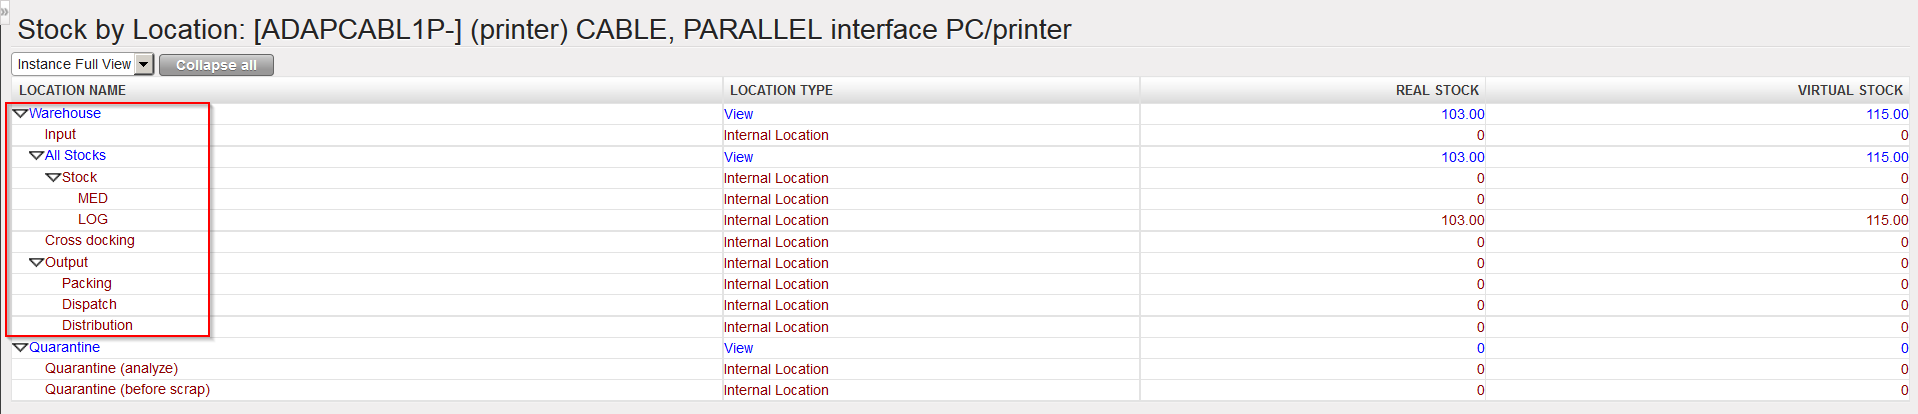This screenshot has height=414, width=1918.
Task: Collapse the Warehouse tree node
Action: click(x=20, y=114)
